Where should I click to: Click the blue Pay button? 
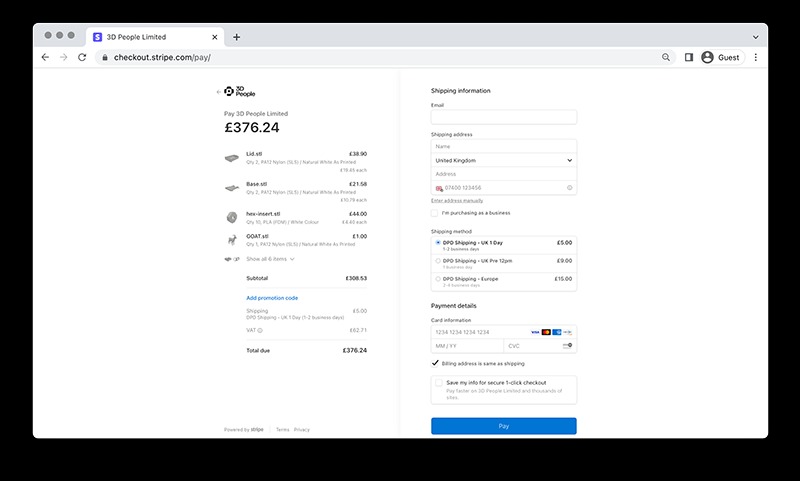click(503, 426)
